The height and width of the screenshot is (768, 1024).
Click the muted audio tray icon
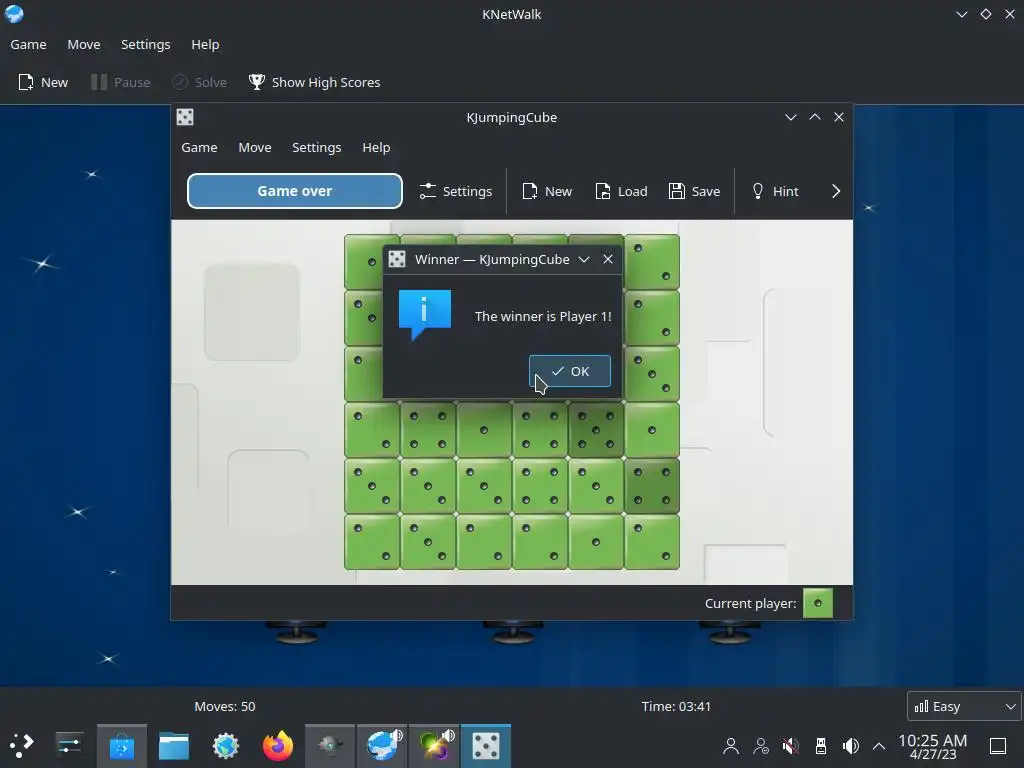click(x=791, y=746)
